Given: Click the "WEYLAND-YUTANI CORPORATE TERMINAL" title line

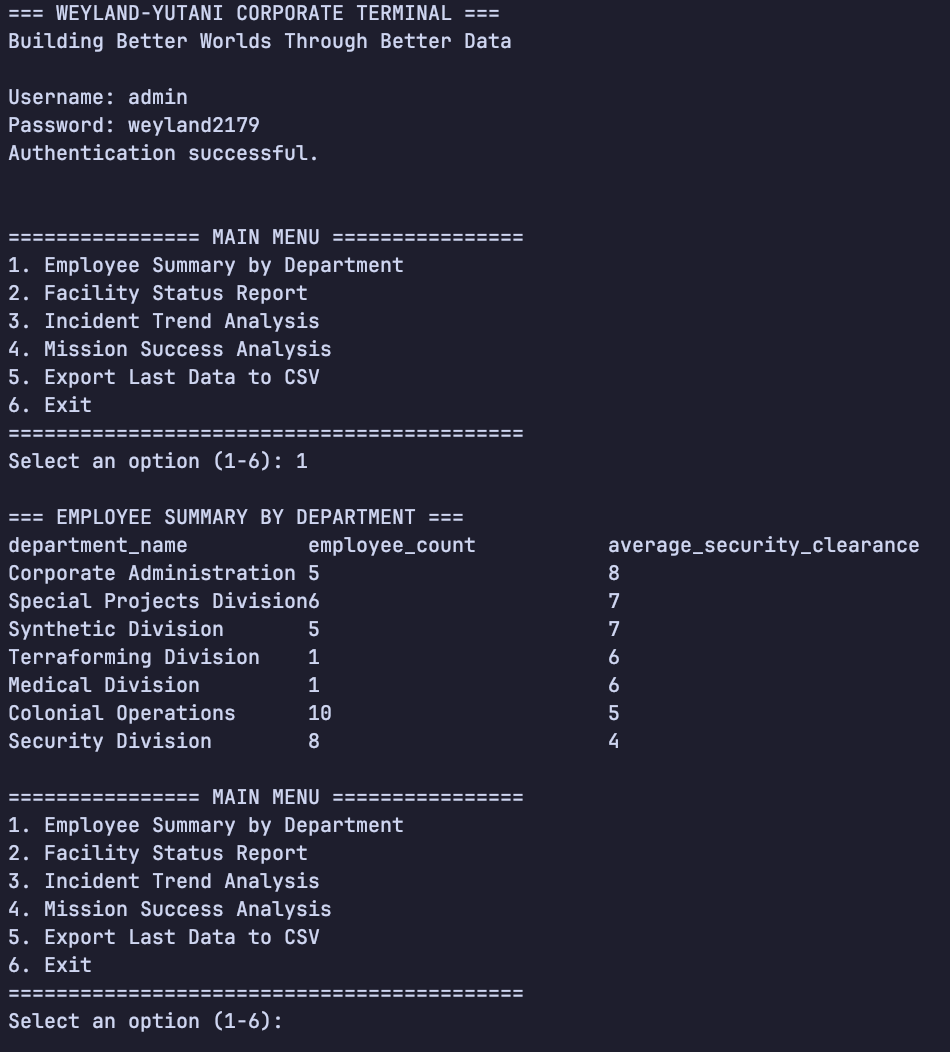Looking at the screenshot, I should click(254, 13).
